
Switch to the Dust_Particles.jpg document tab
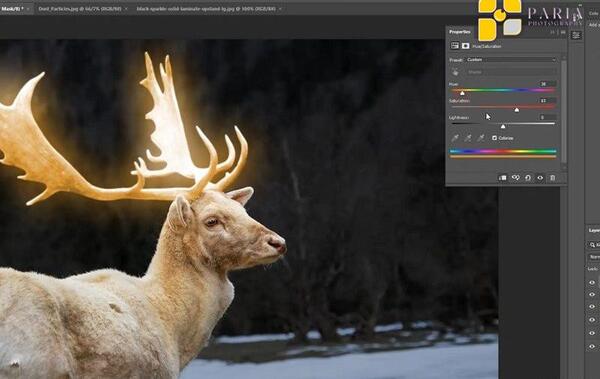(x=80, y=8)
